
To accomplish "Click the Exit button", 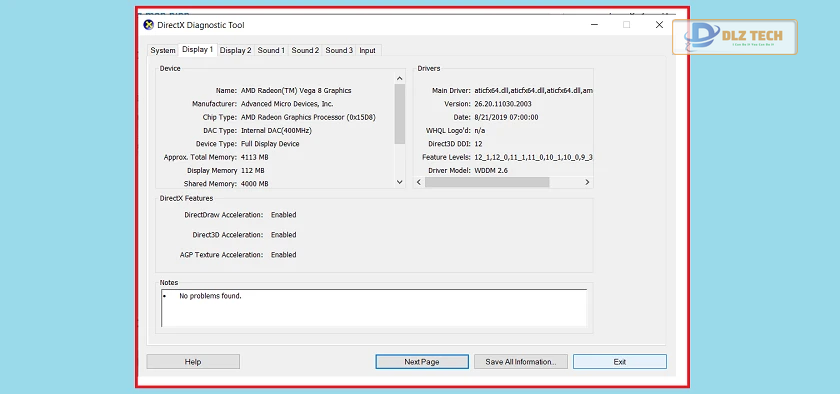I will click(x=620, y=362).
